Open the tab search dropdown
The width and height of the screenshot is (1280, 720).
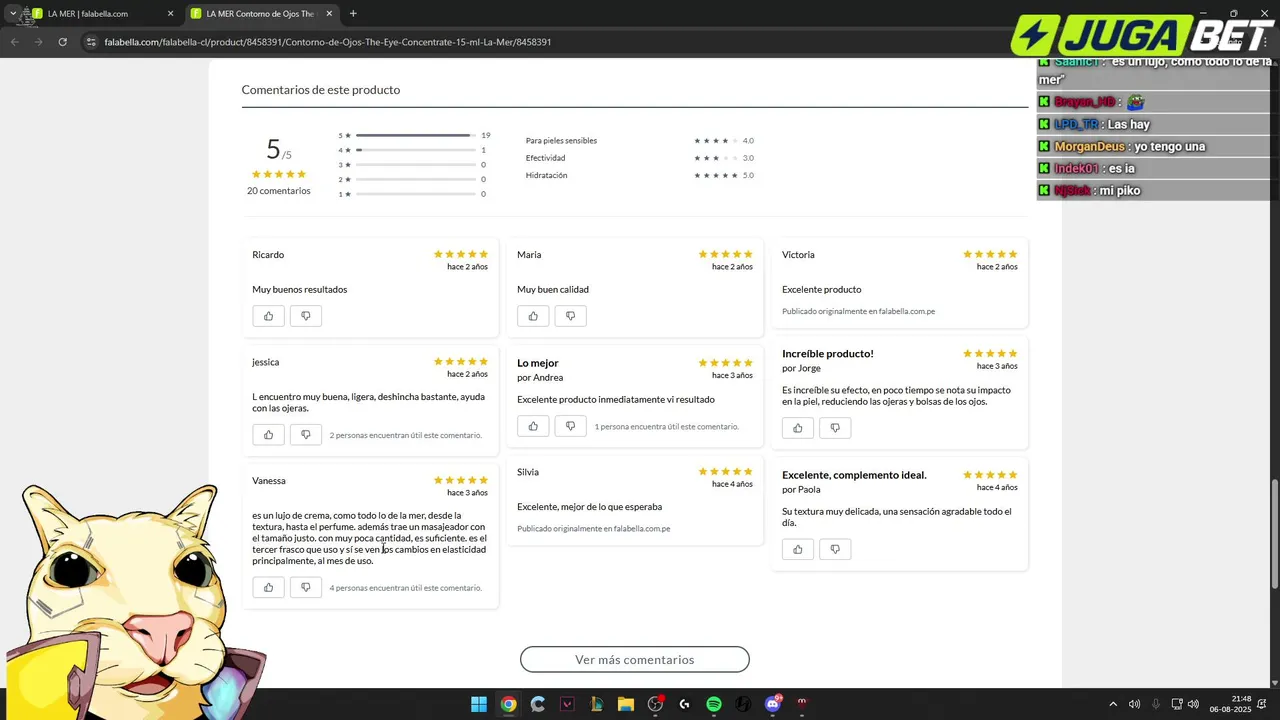(12, 14)
